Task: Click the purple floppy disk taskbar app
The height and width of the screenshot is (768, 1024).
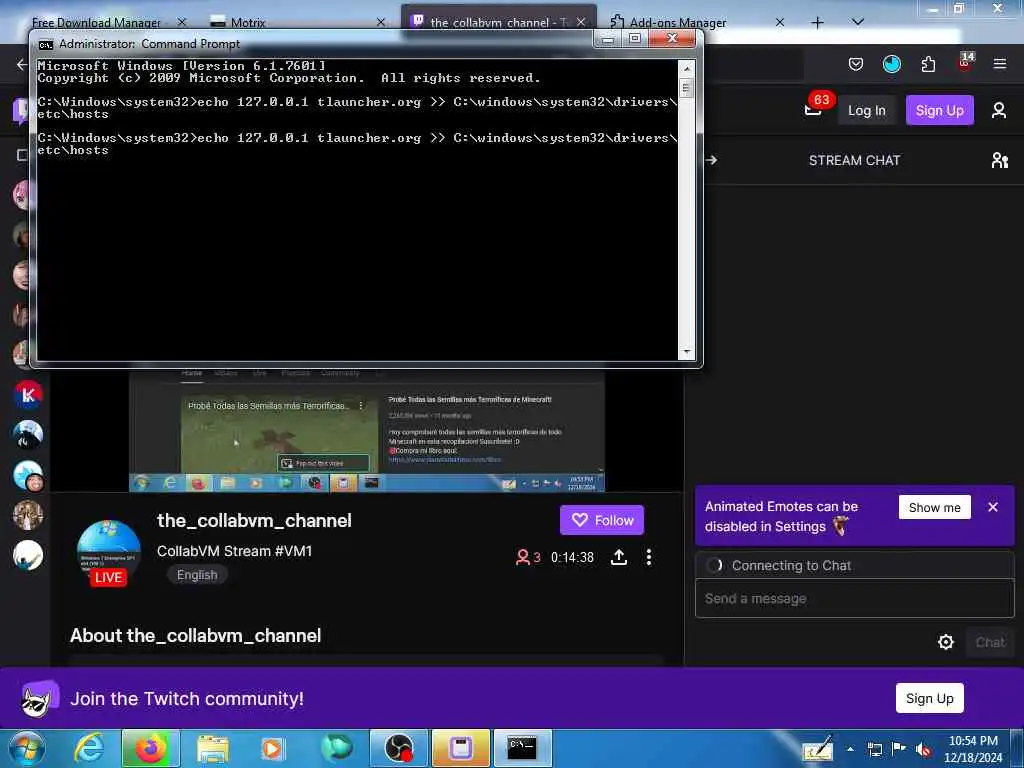Action: 460,748
